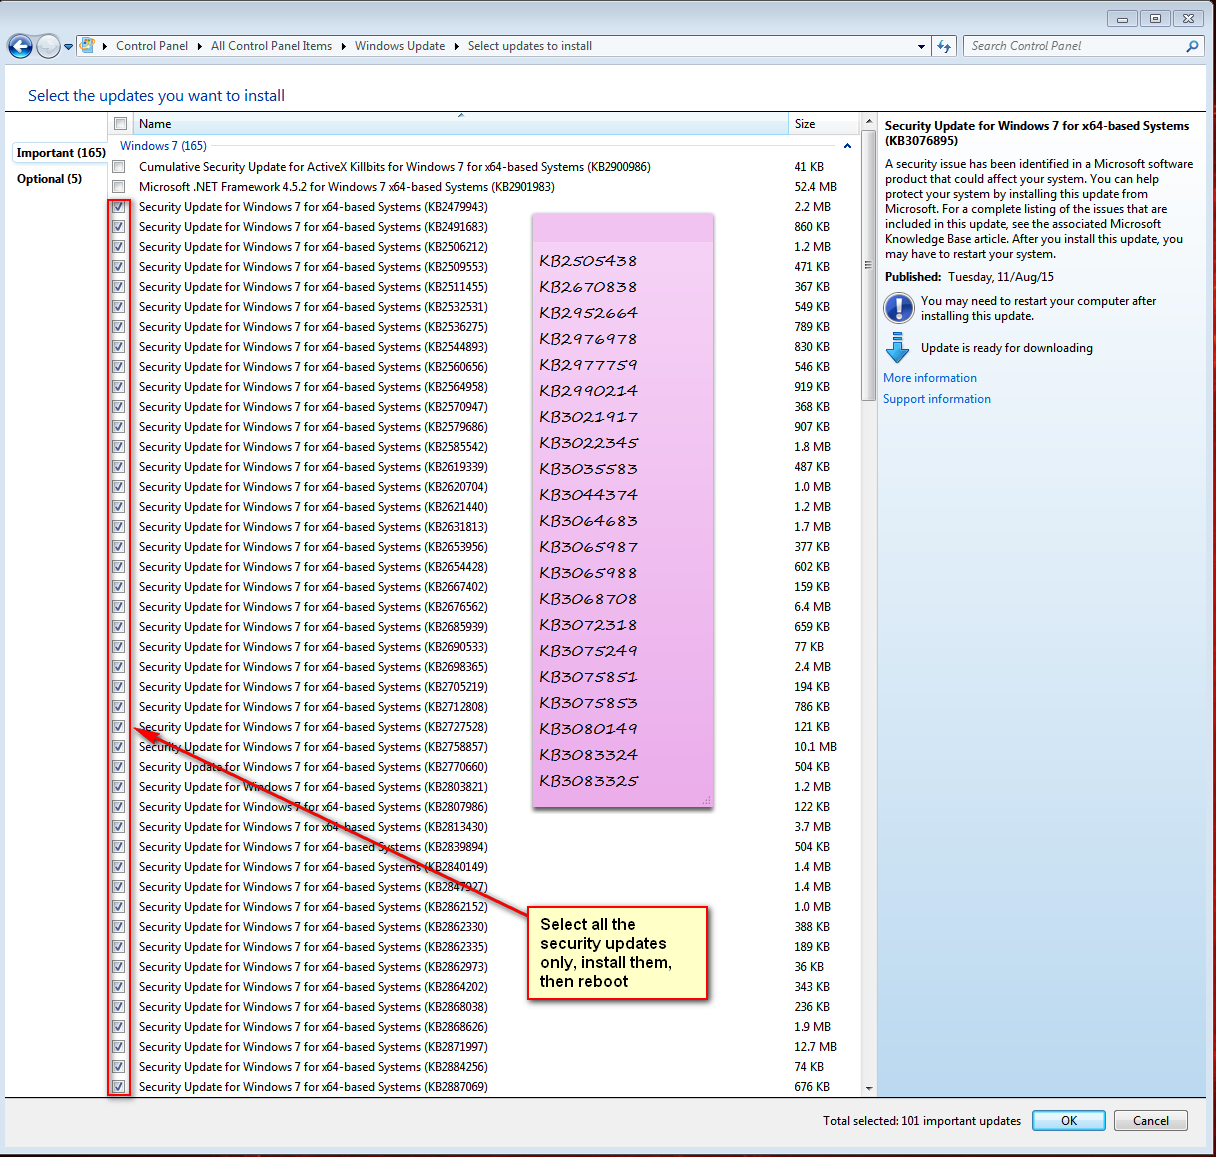Click the 12.7 MB size value
The width and height of the screenshot is (1216, 1157).
(815, 1047)
